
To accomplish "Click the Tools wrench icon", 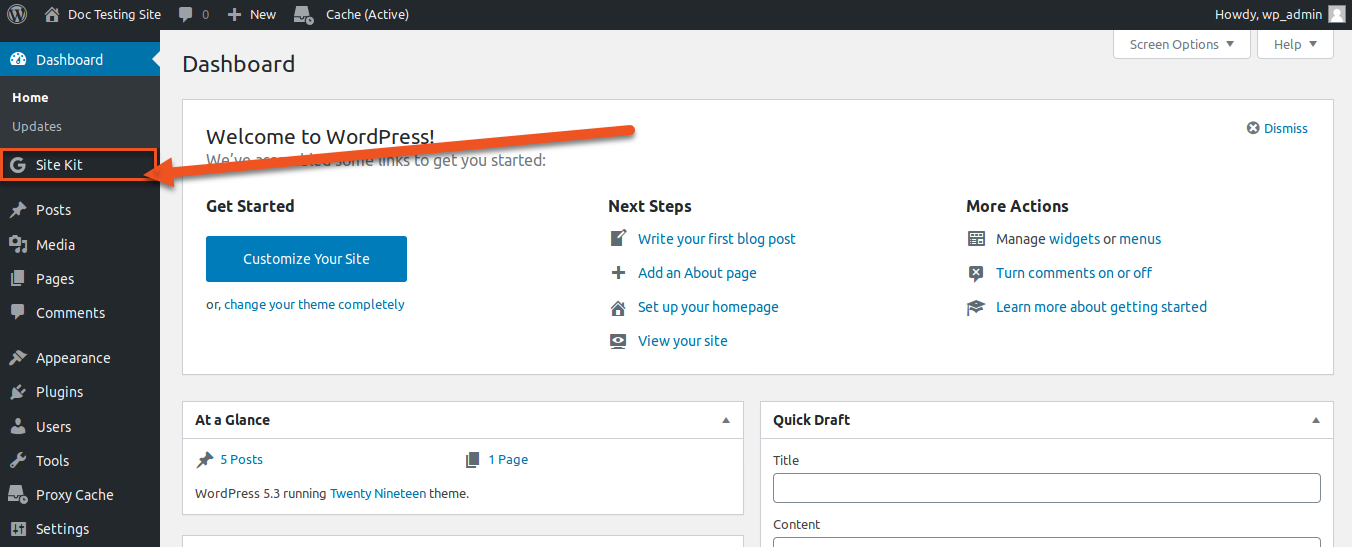I will coord(18,461).
